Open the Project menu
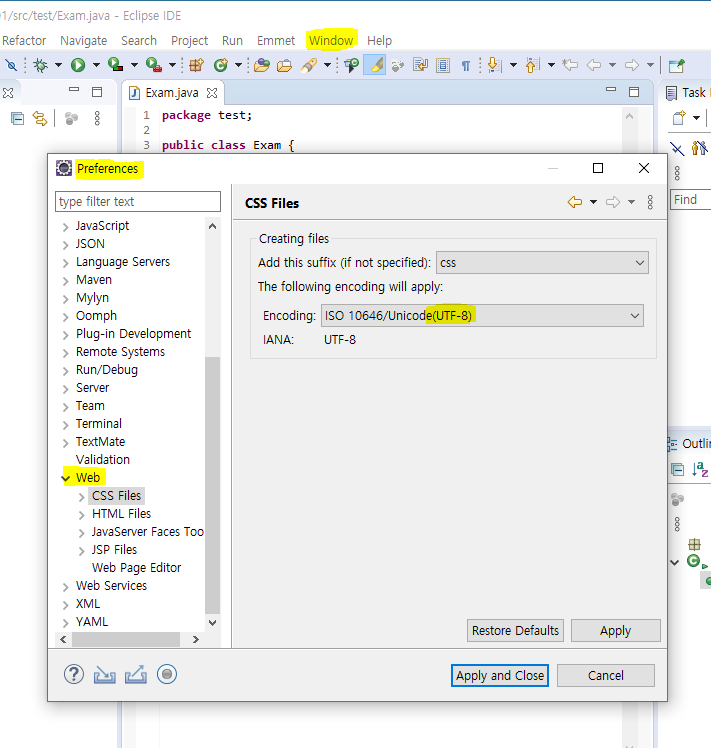Image resolution: width=711 pixels, height=748 pixels. (x=189, y=41)
